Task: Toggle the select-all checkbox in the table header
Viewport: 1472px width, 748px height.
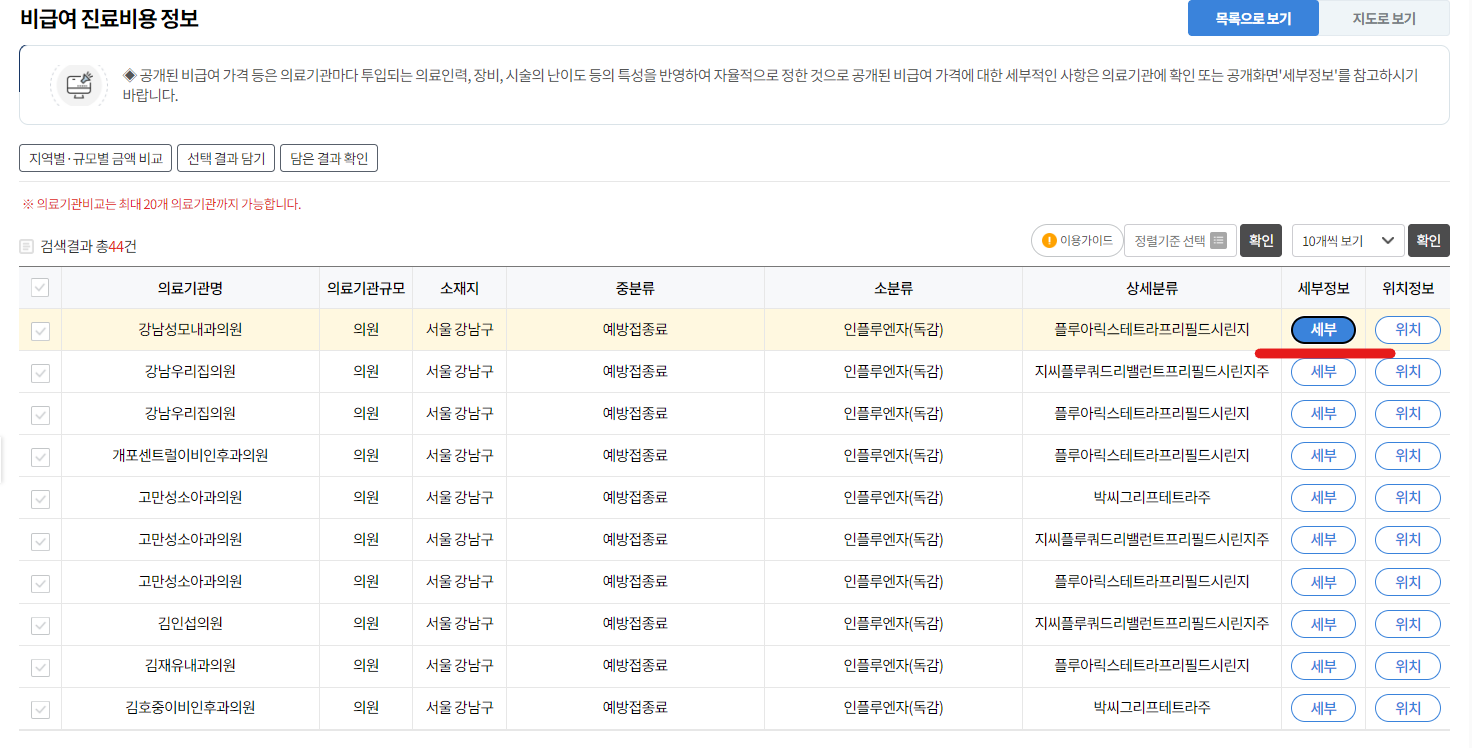Action: coord(39,287)
